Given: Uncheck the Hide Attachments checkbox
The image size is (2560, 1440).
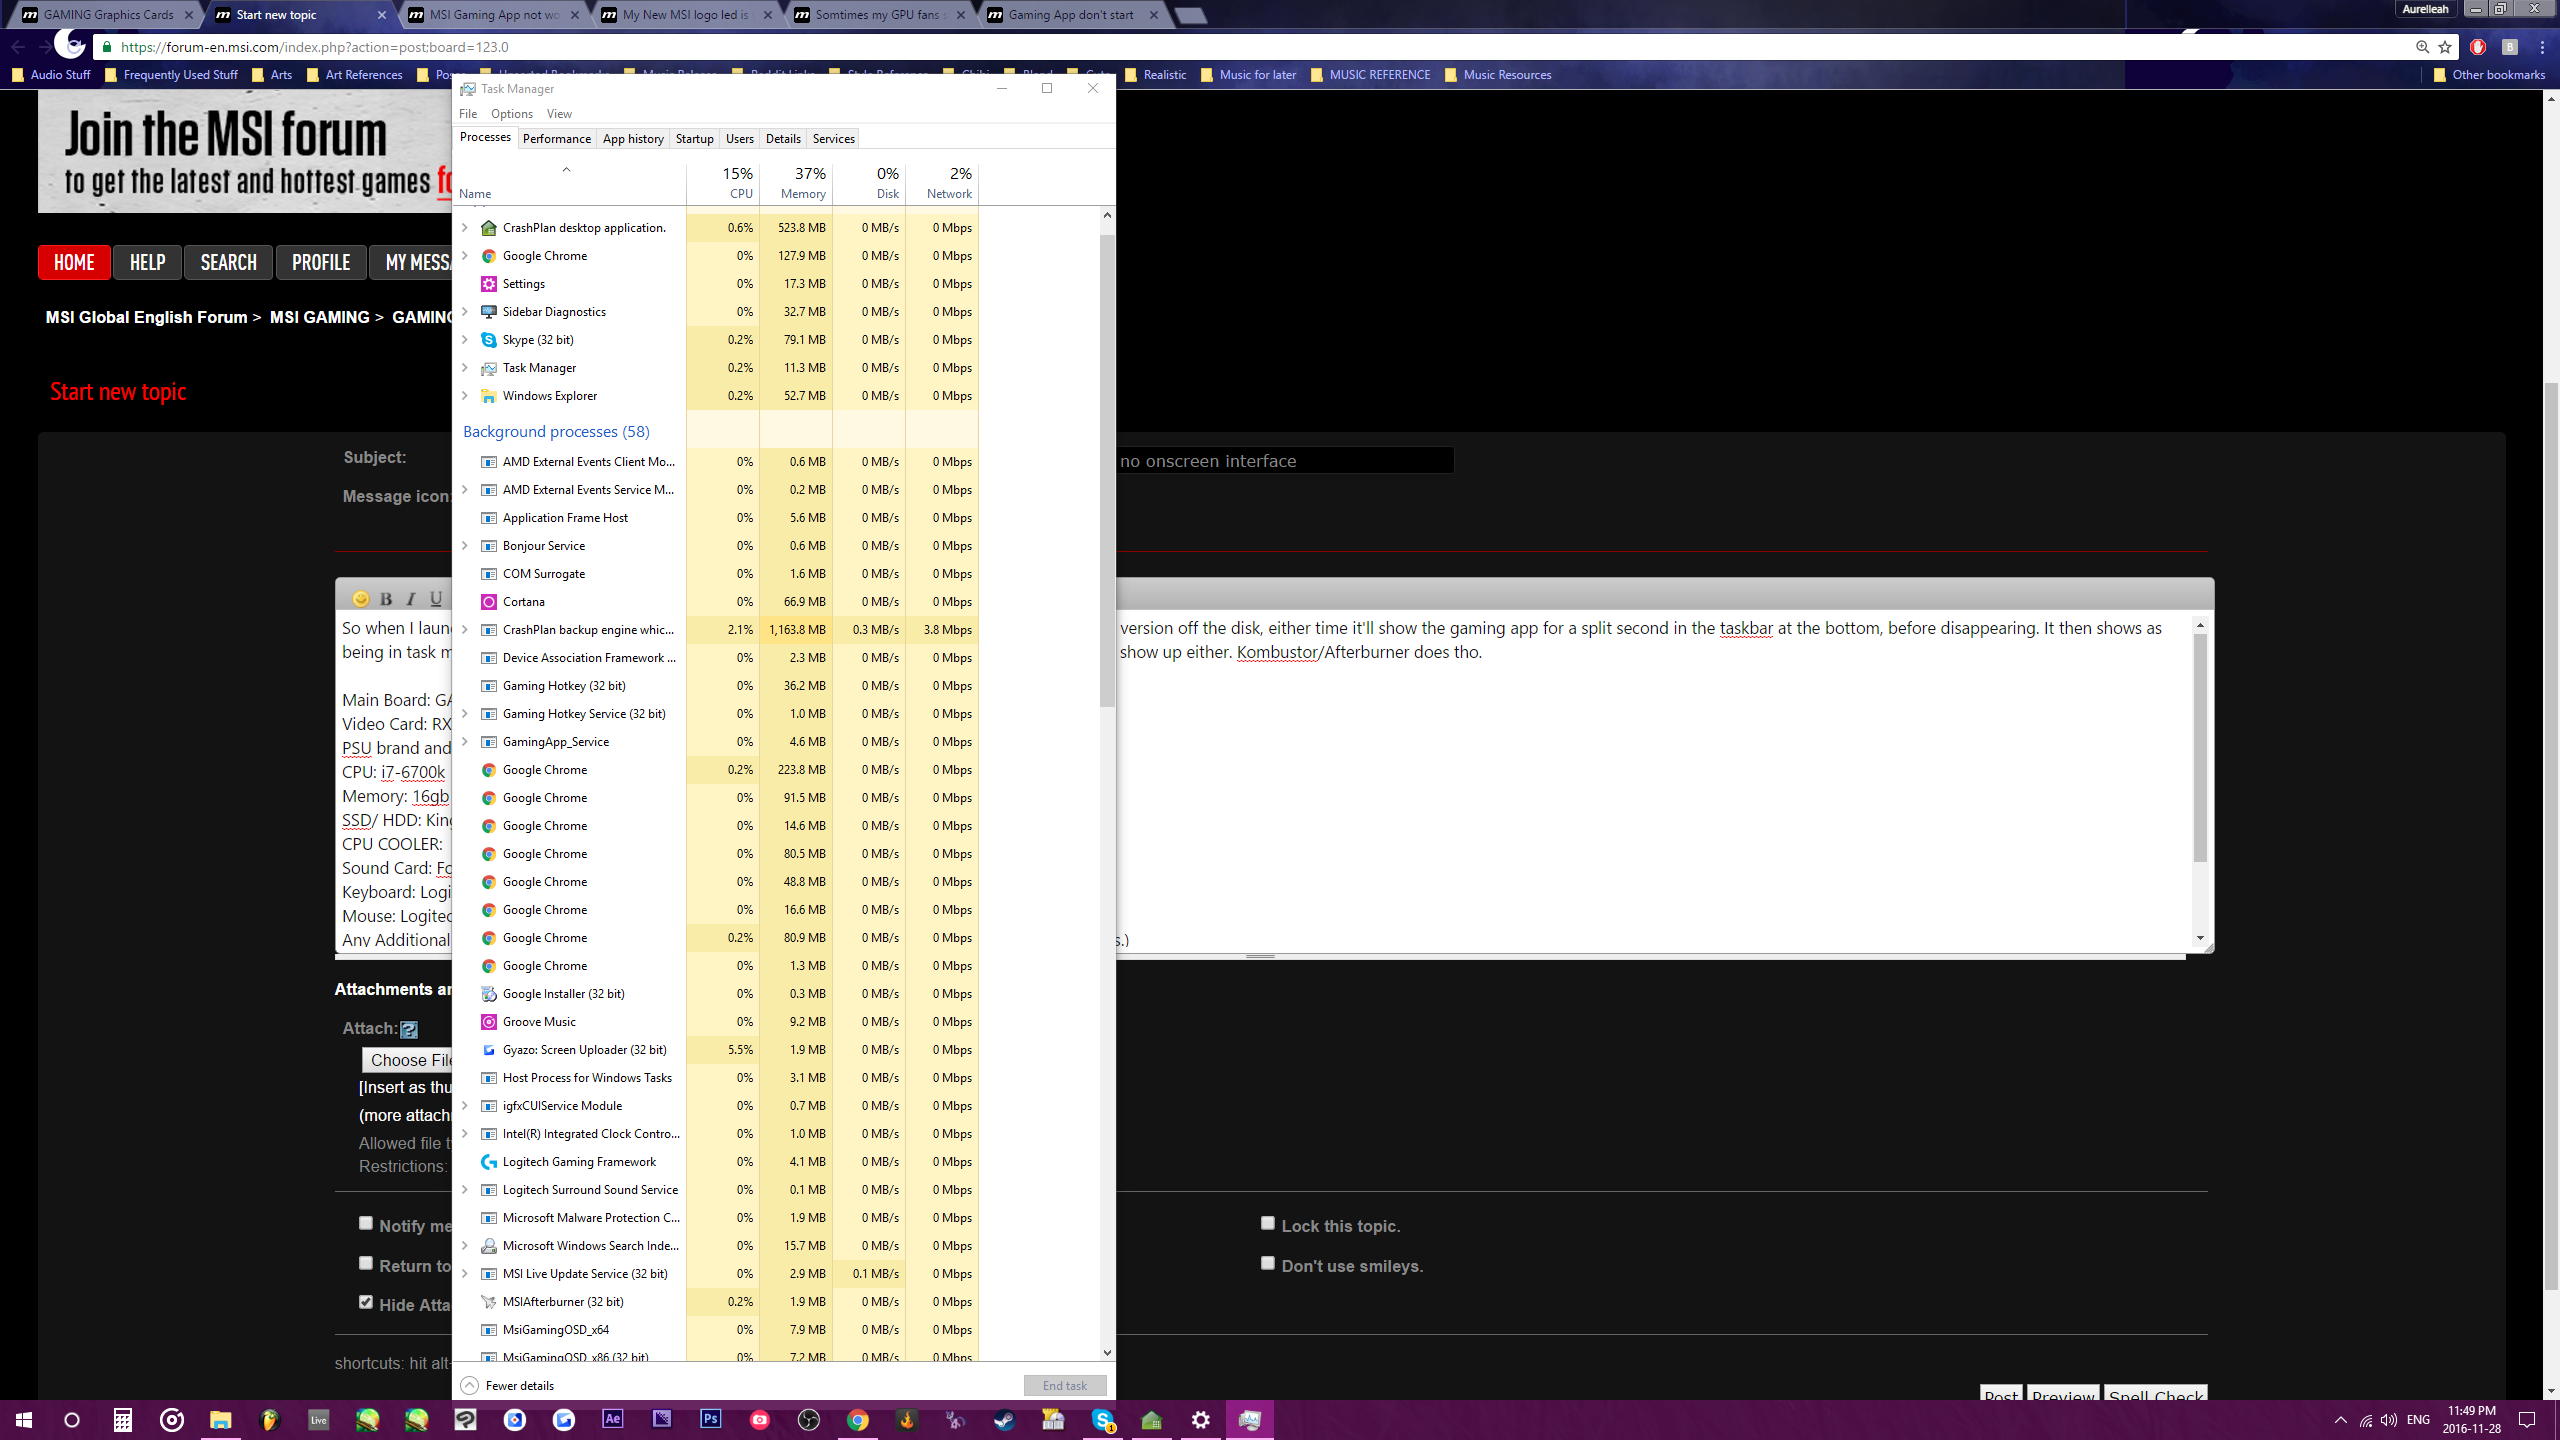Looking at the screenshot, I should [x=365, y=1301].
